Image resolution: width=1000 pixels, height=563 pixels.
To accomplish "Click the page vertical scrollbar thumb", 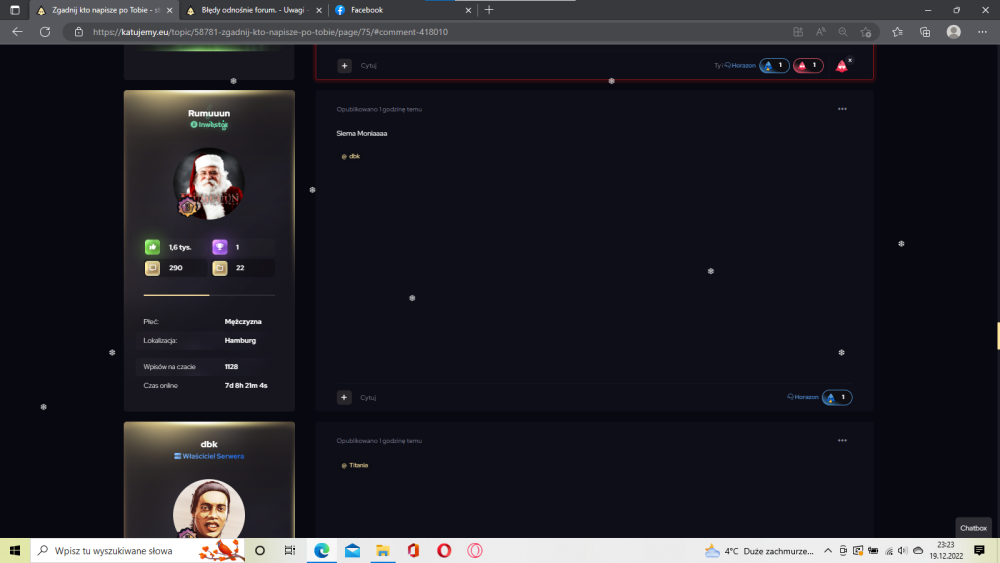I will pyautogui.click(x=998, y=336).
